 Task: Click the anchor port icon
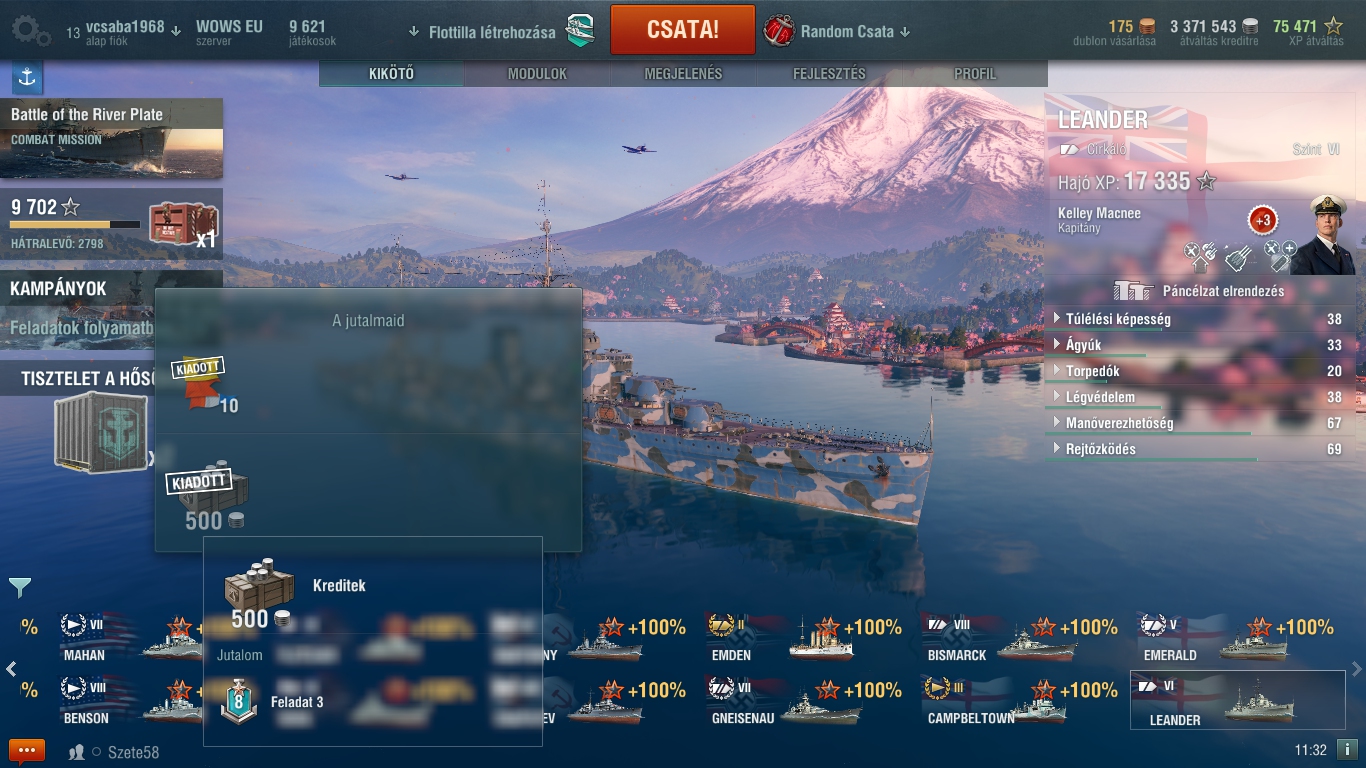(27, 77)
